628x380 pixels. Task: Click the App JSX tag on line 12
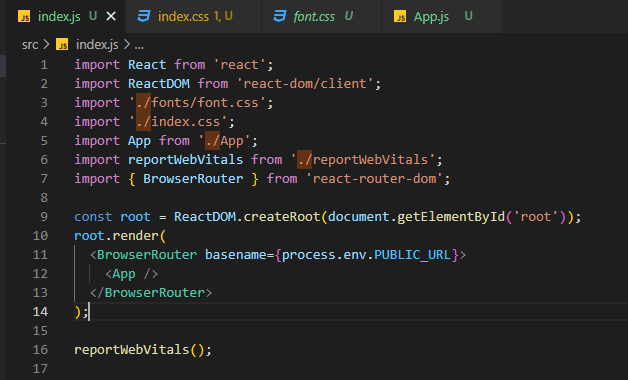coord(132,274)
